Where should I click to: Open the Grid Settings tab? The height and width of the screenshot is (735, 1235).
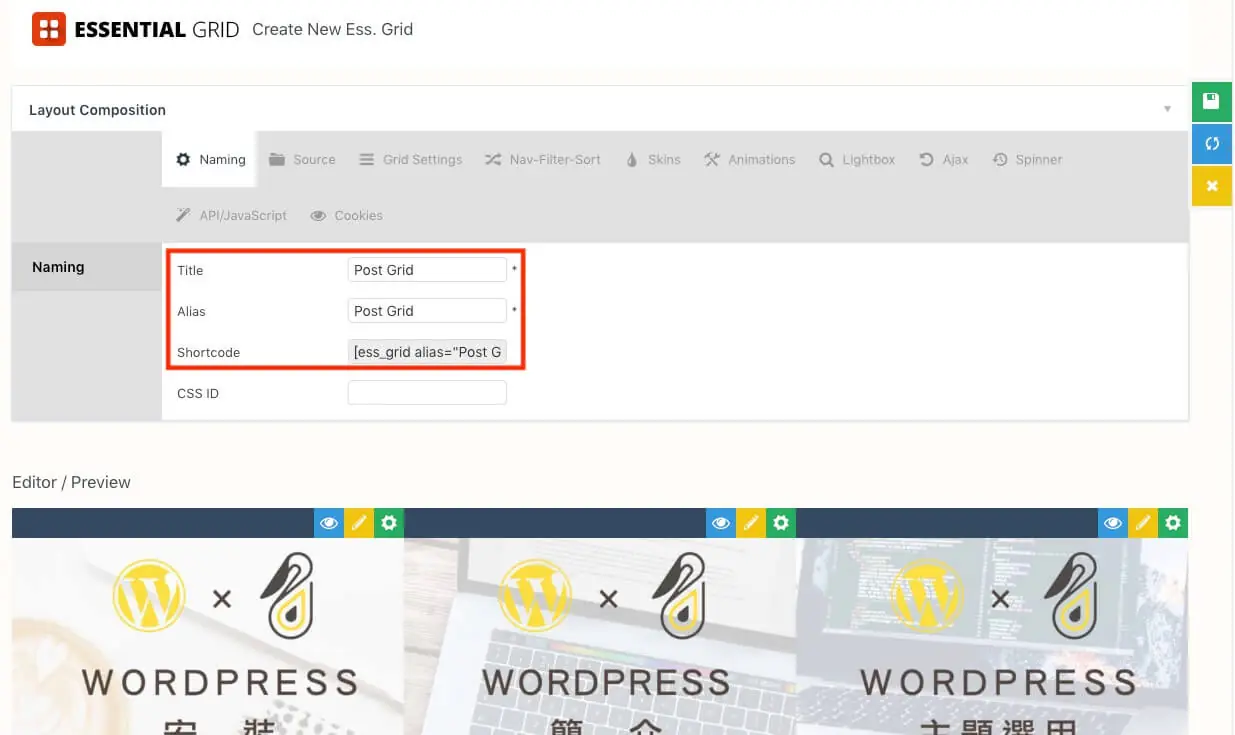[x=410, y=159]
